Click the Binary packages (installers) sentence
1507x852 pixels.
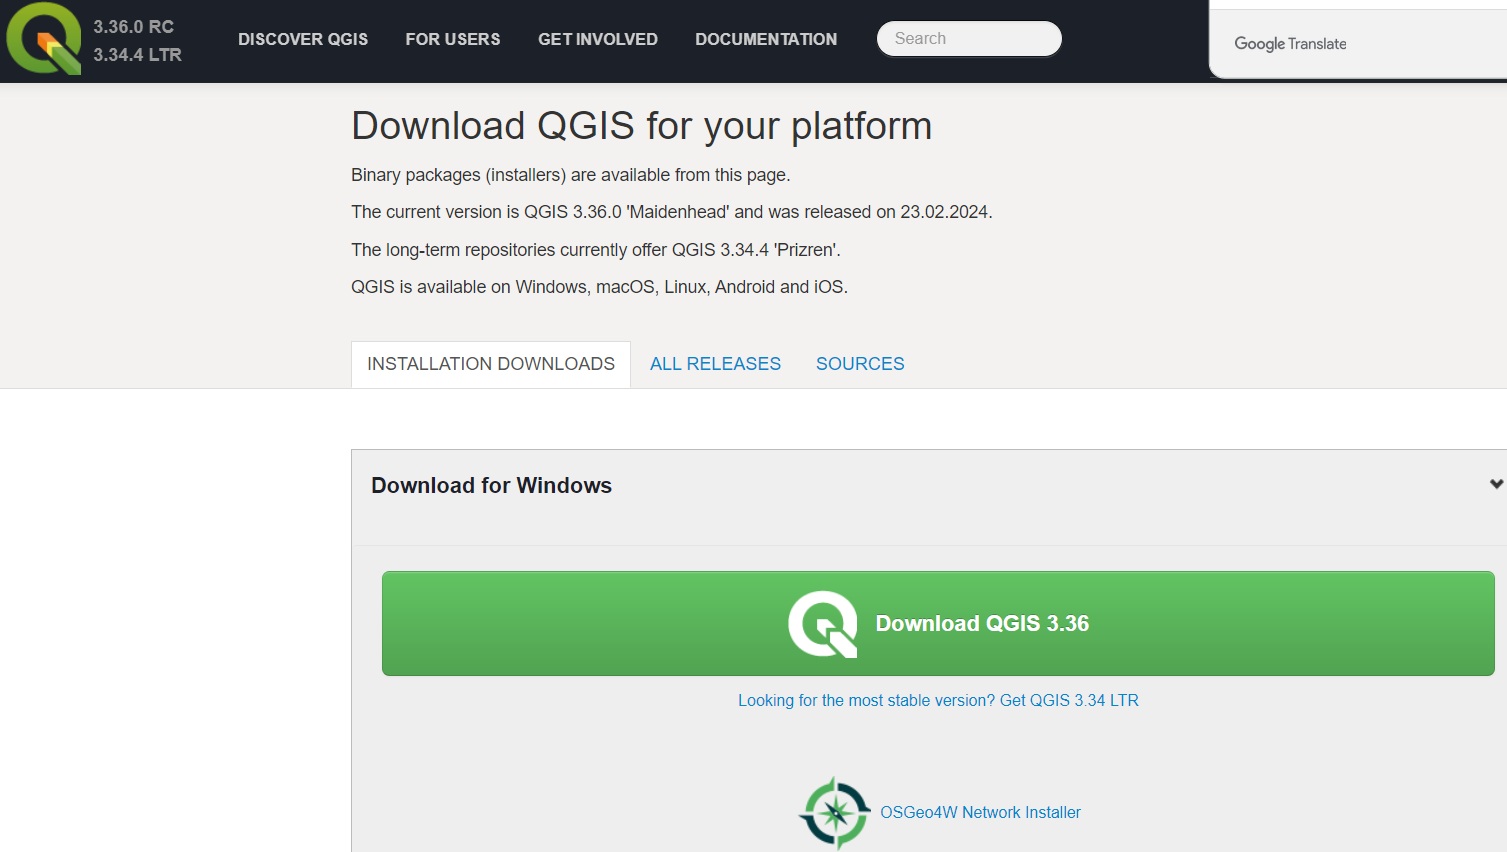point(570,175)
